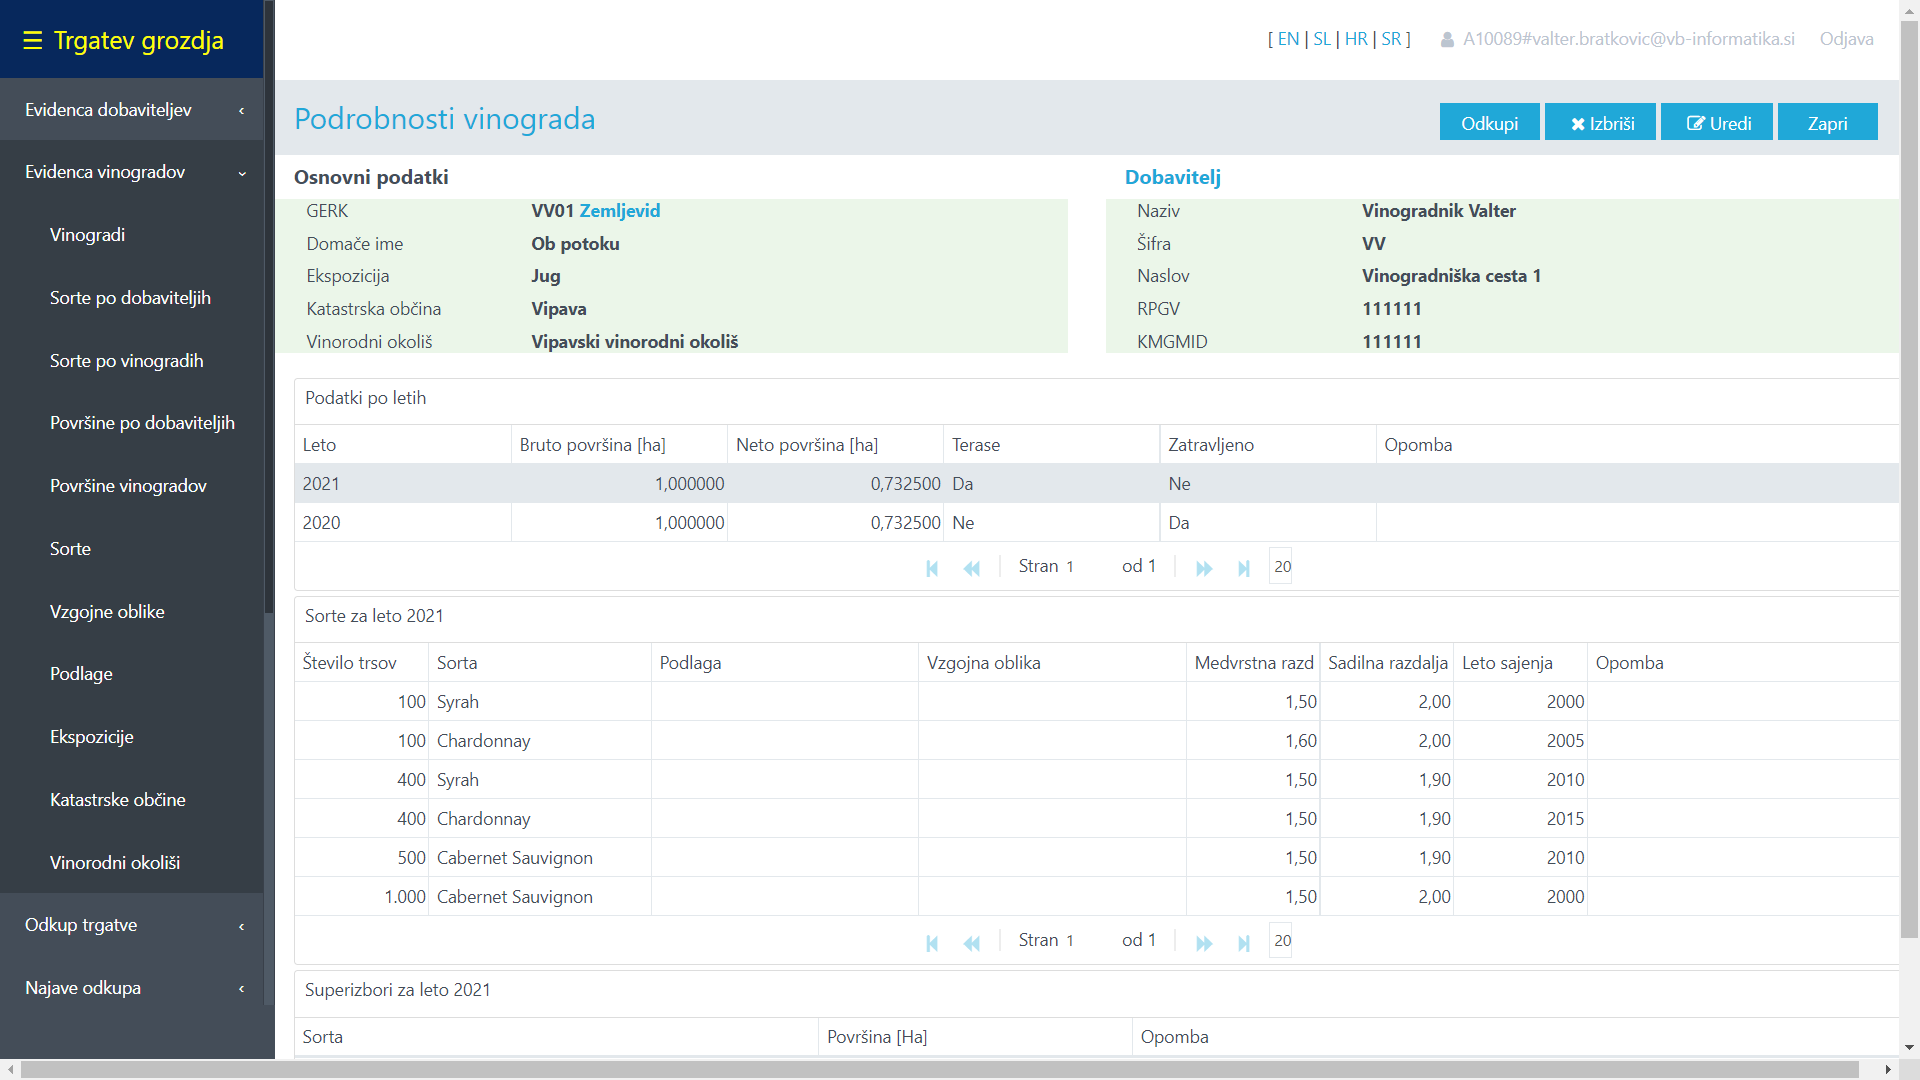Switch language to EN
1920x1080 pixels.
click(1288, 39)
